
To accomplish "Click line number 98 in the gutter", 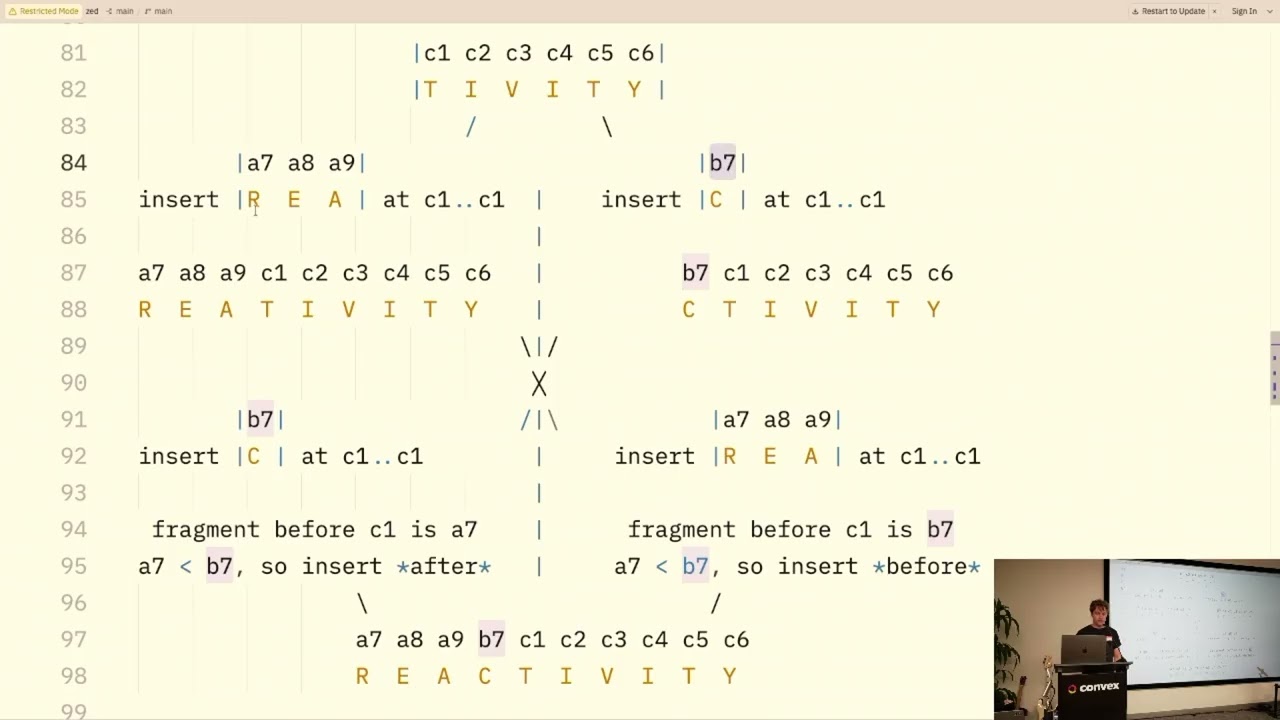I will click(x=74, y=676).
